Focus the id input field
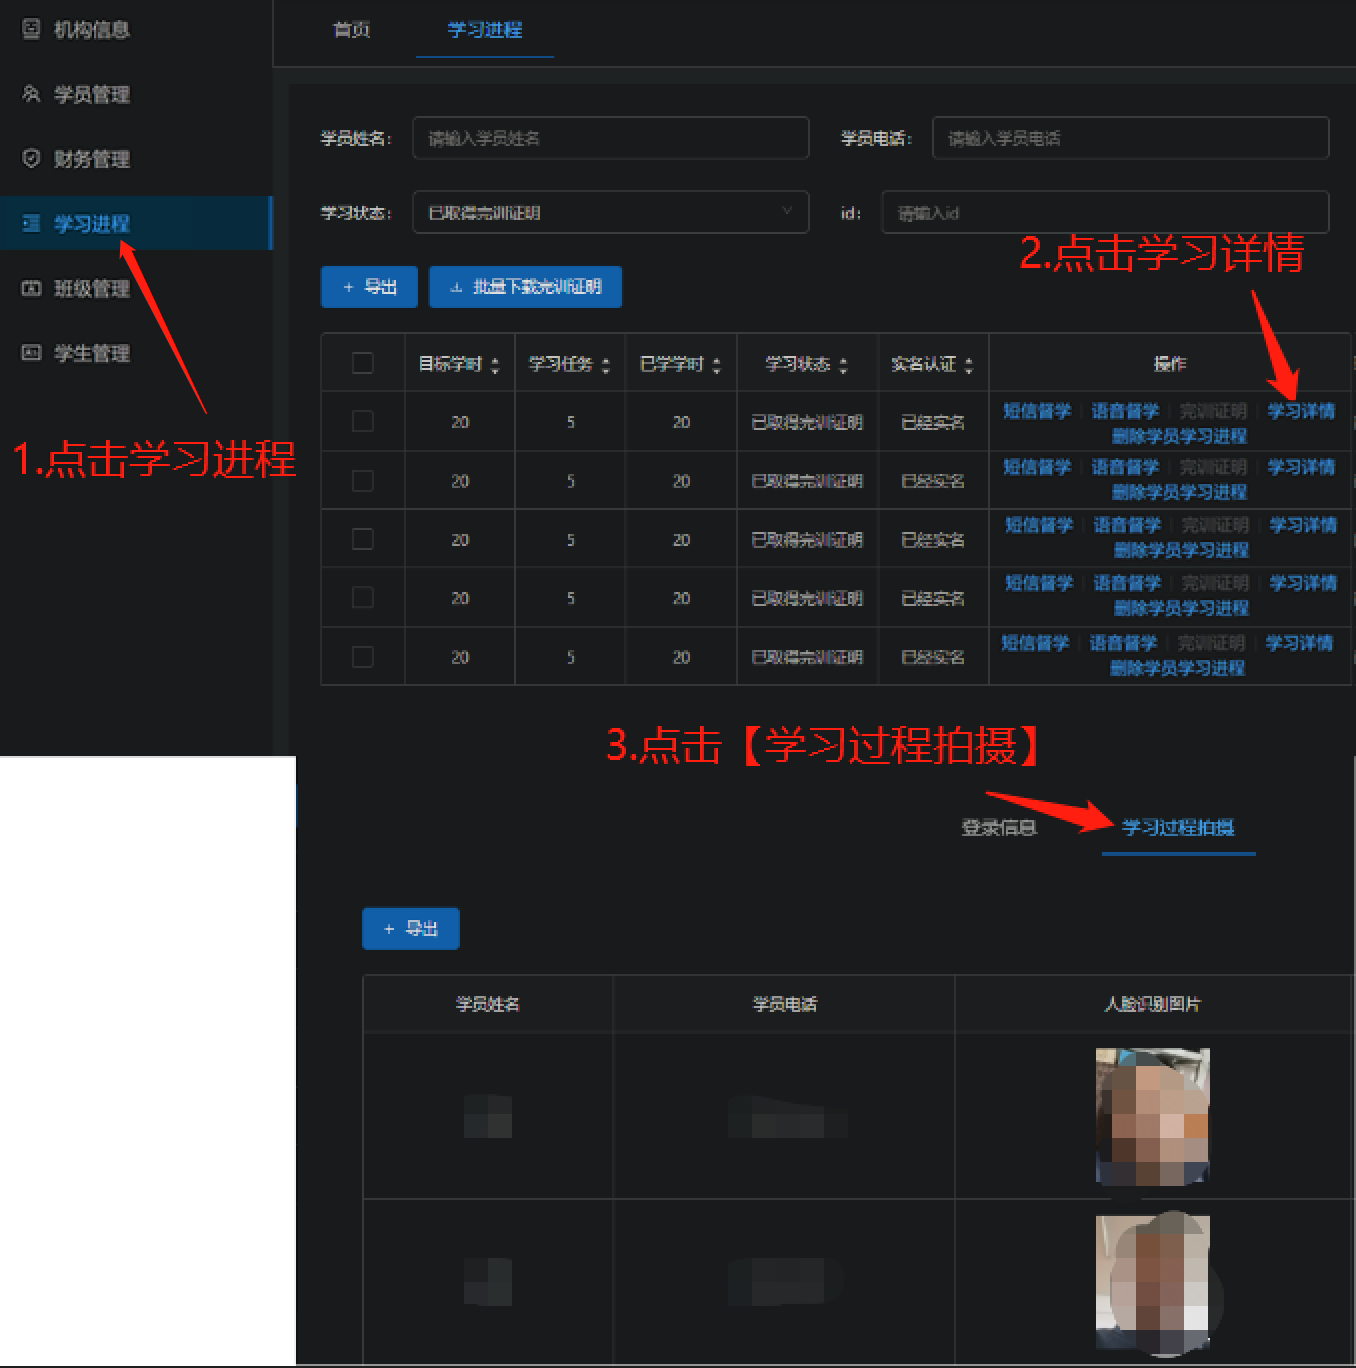The image size is (1356, 1368). (x=1105, y=212)
